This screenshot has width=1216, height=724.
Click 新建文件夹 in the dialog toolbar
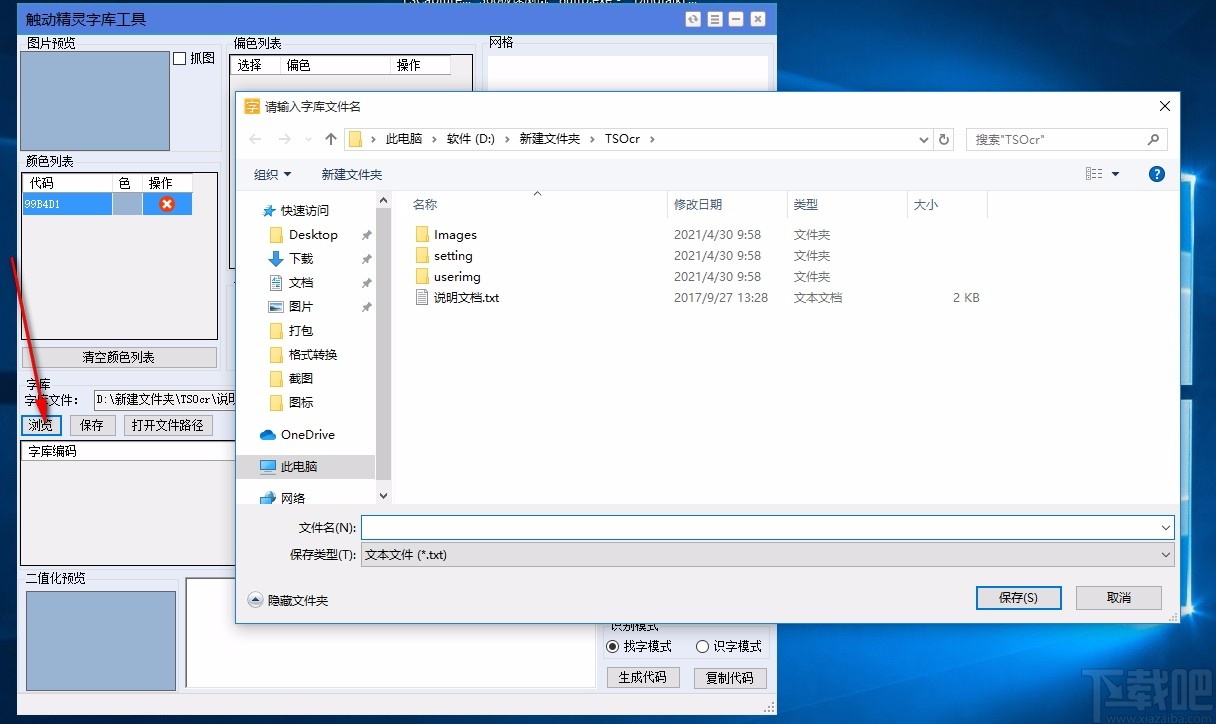351,173
